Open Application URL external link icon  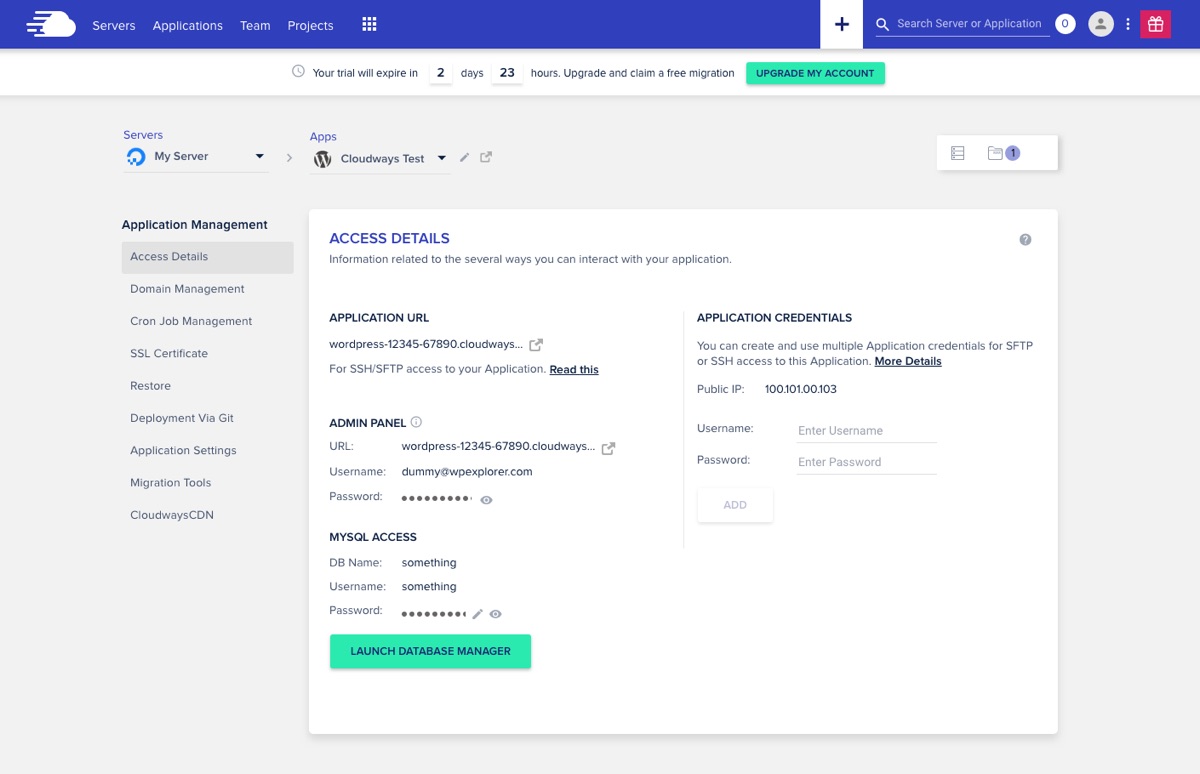coord(536,345)
